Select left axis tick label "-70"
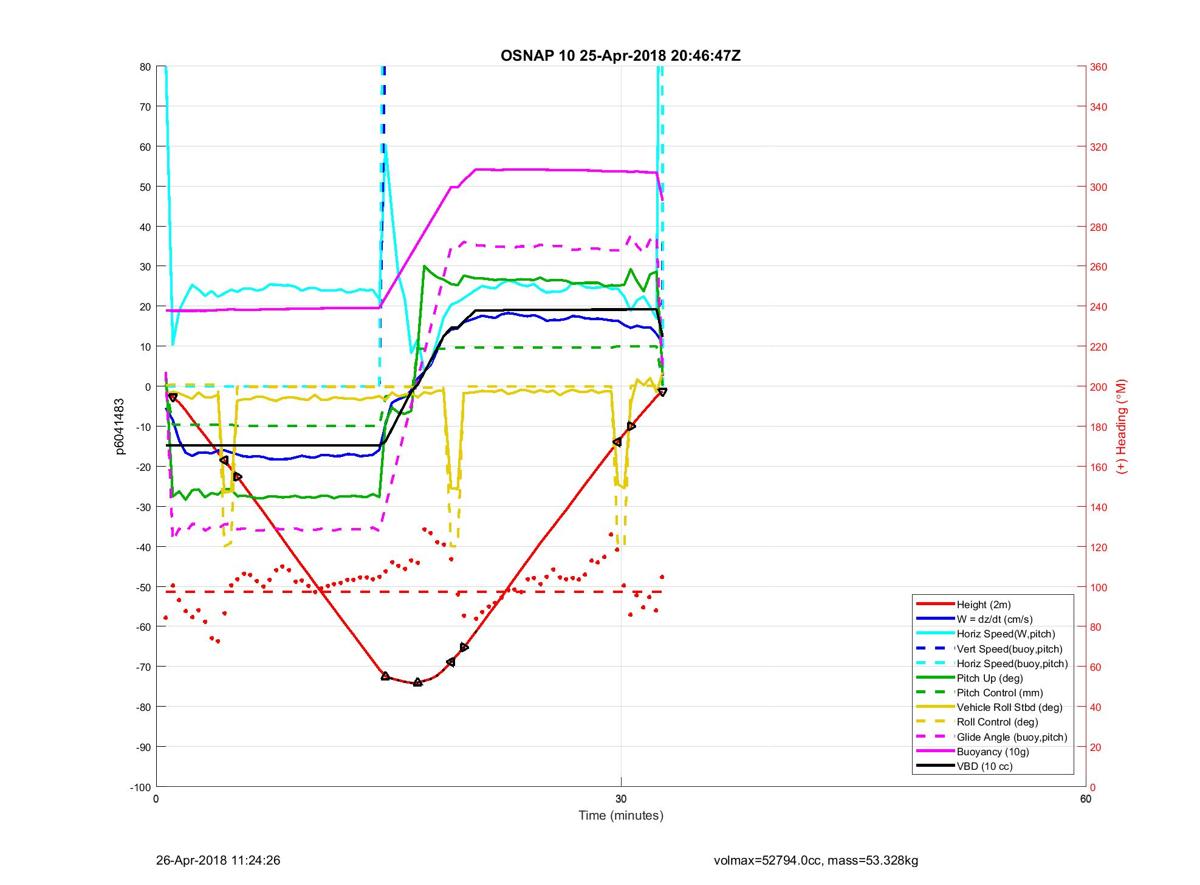This screenshot has width=1200, height=885. tap(142, 667)
